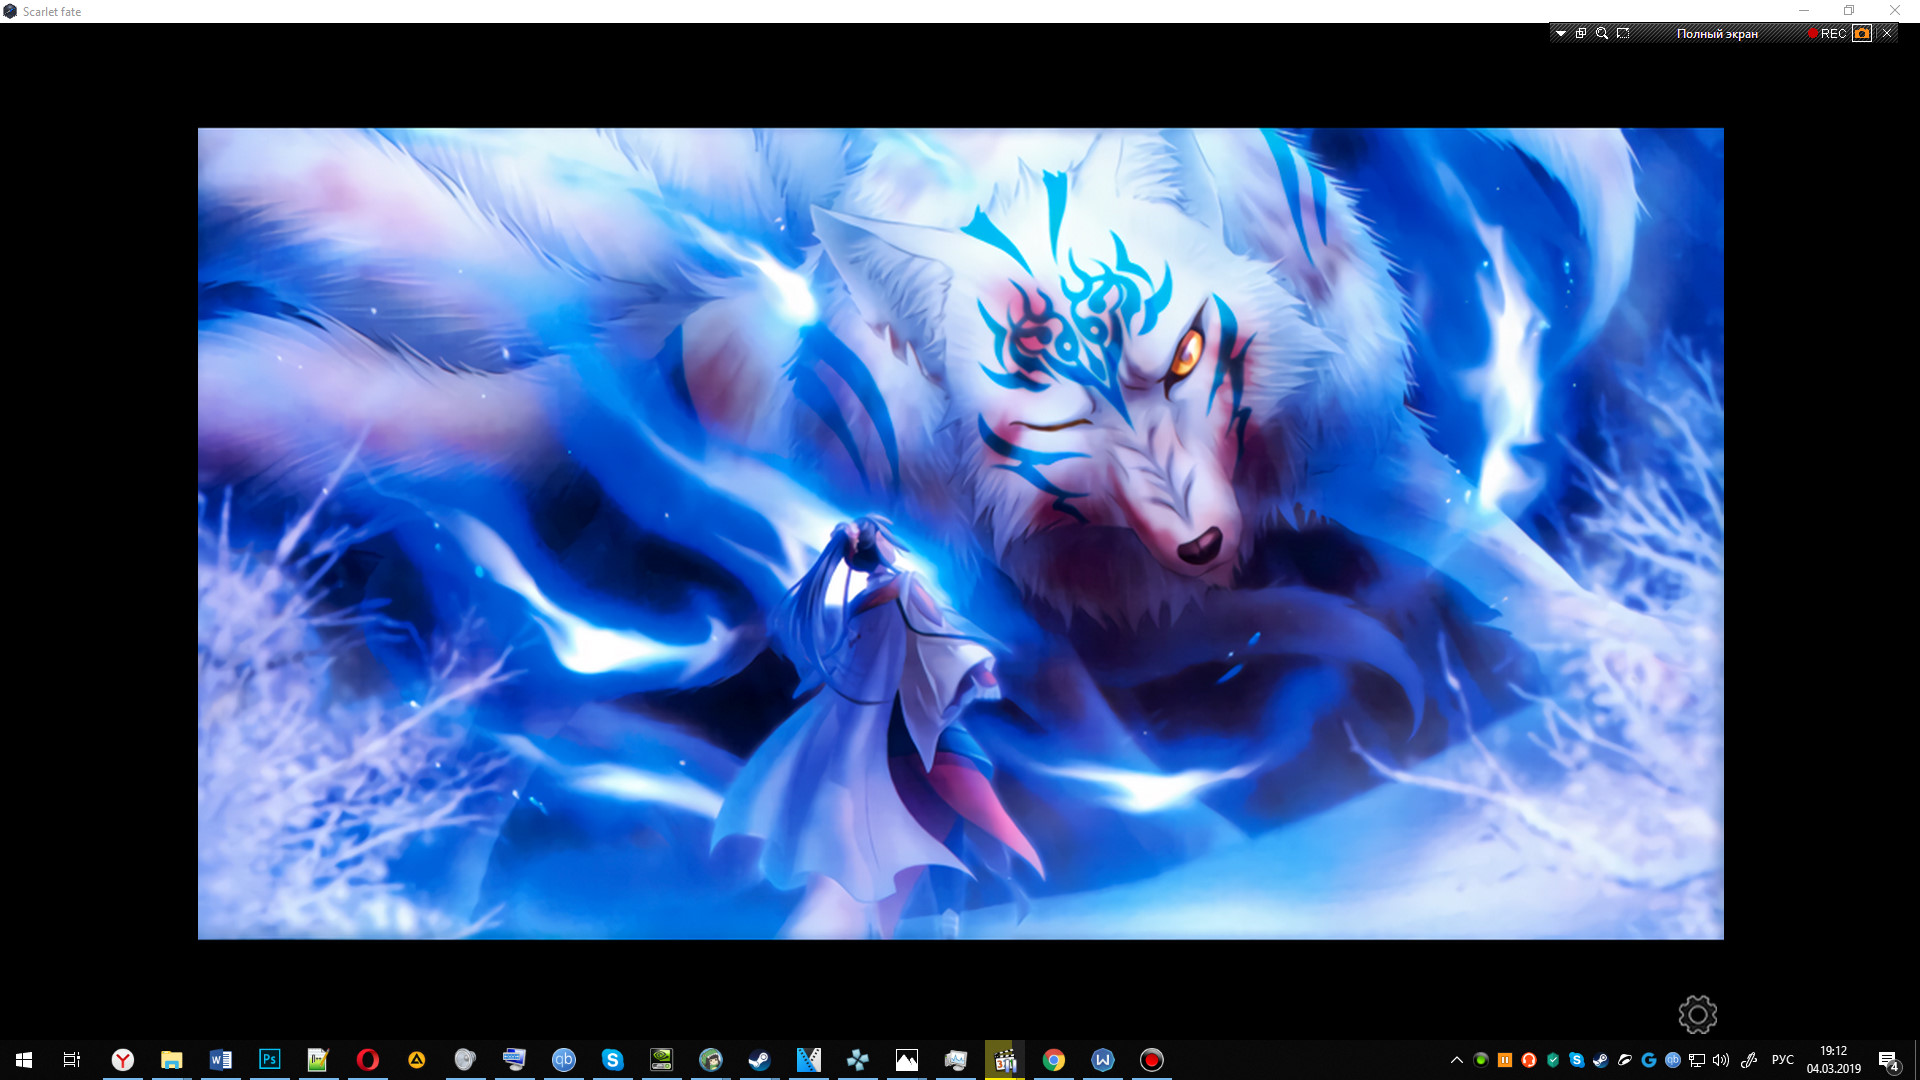The image size is (1920, 1080).
Task: Open the computer monitor app on taskbar
Action: click(x=514, y=1060)
